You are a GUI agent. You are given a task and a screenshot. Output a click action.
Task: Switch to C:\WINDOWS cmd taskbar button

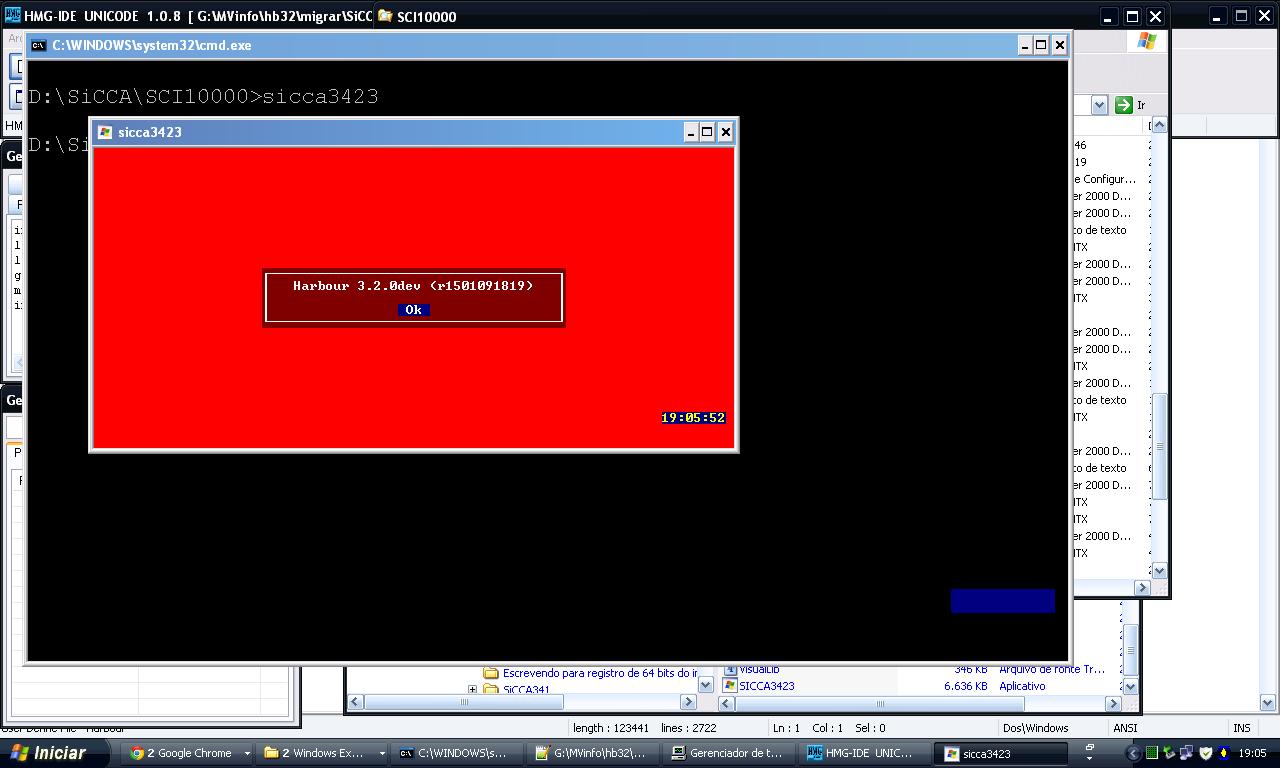point(458,753)
